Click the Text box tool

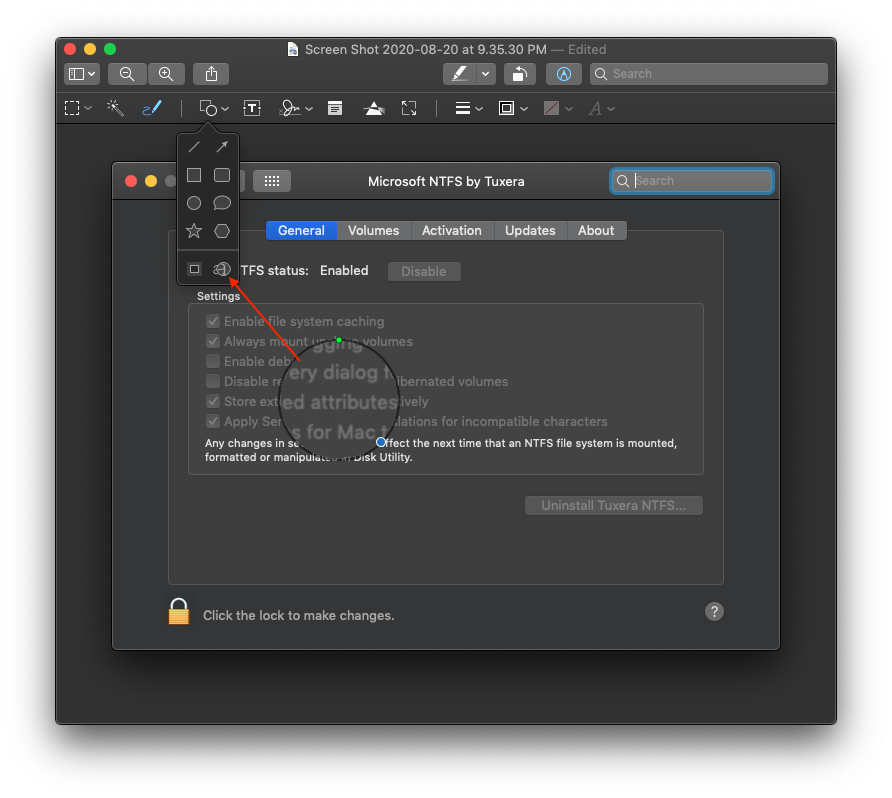252,108
